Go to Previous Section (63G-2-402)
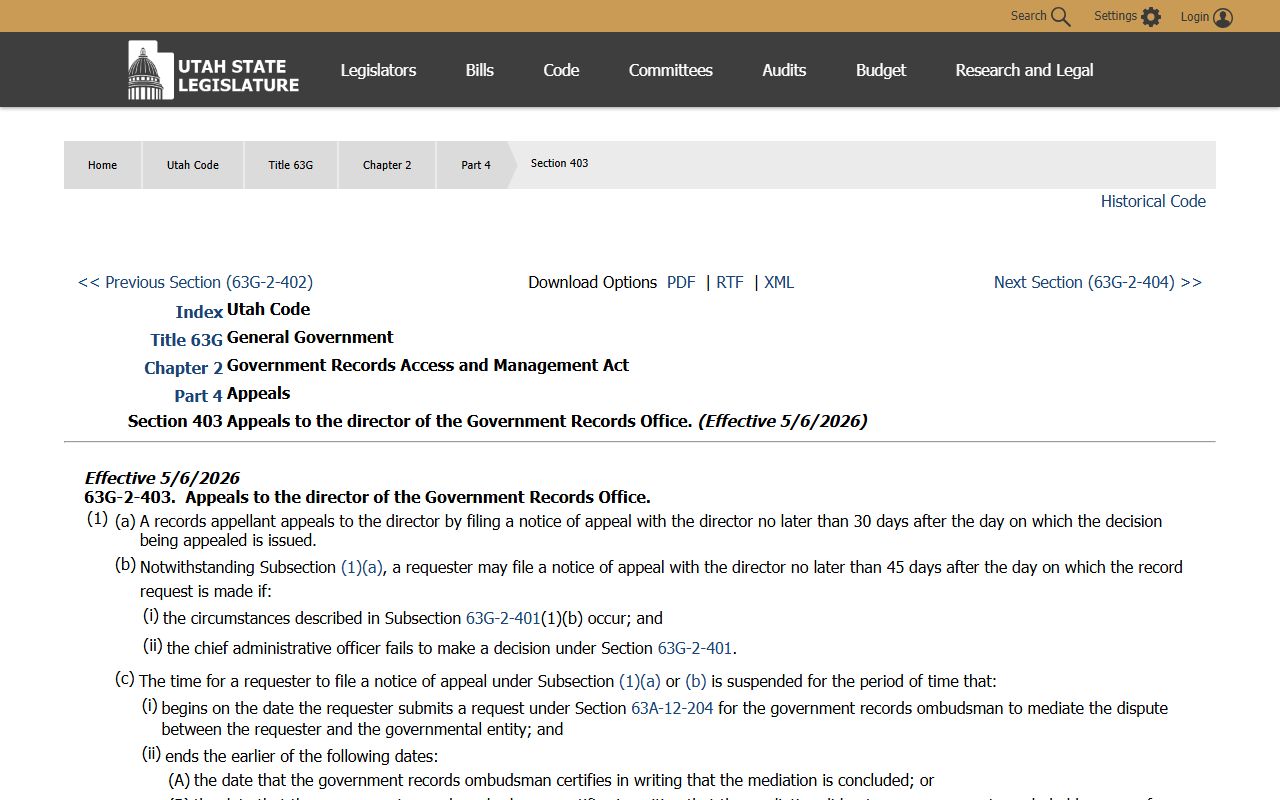Viewport: 1280px width, 800px height. [x=195, y=282]
